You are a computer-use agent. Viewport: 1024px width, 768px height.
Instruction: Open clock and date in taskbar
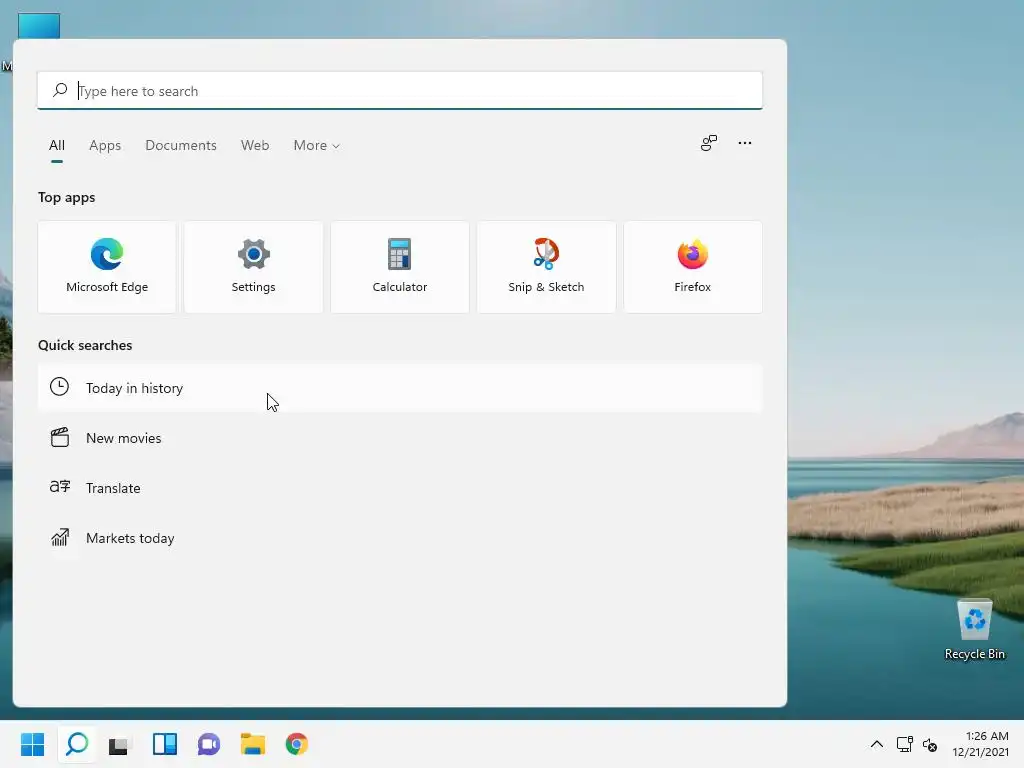pos(980,744)
